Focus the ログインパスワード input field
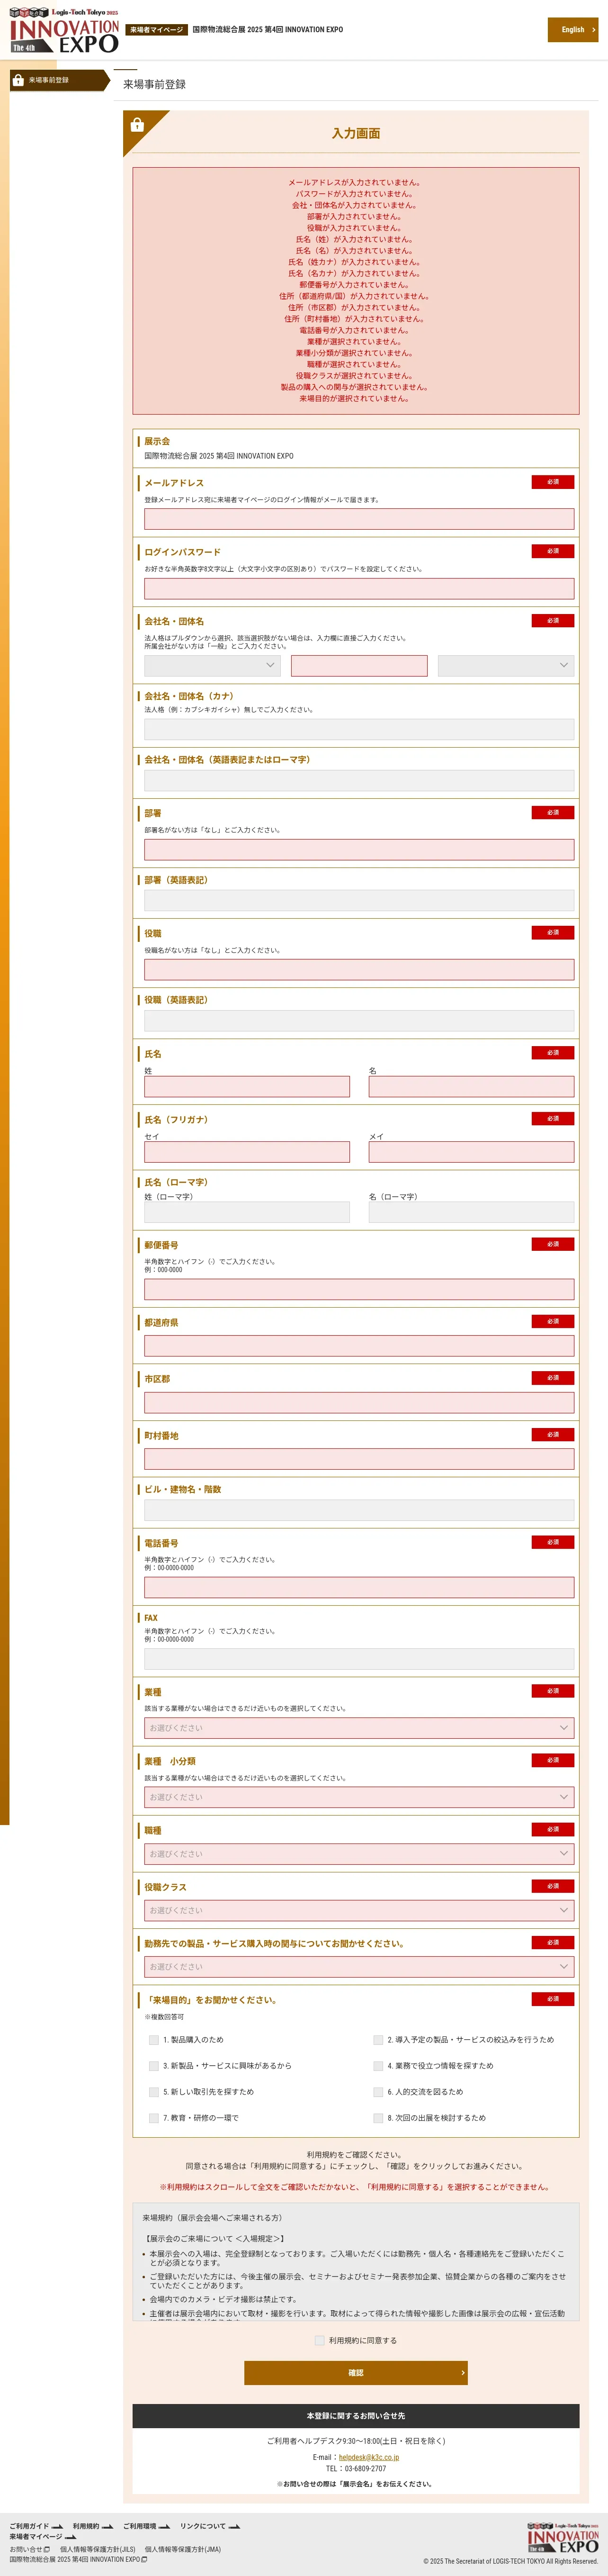Screen dimensions: 608x2576 click(359, 588)
